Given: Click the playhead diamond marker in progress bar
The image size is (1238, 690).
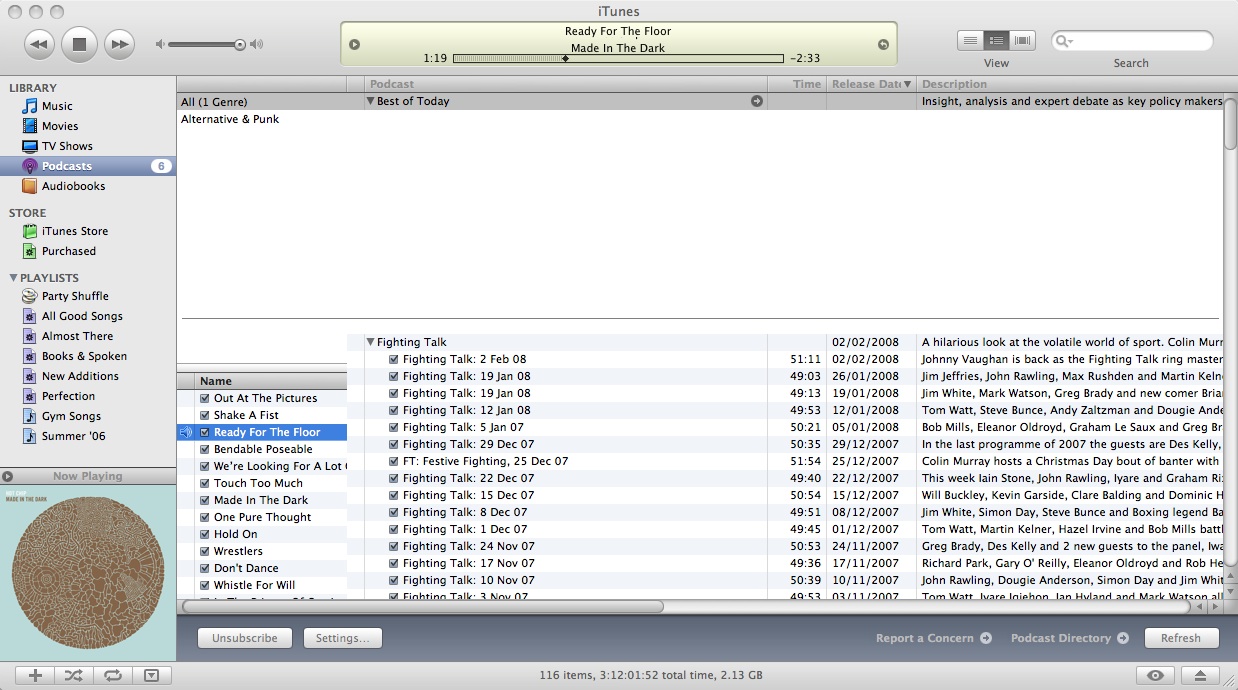Looking at the screenshot, I should point(565,59).
